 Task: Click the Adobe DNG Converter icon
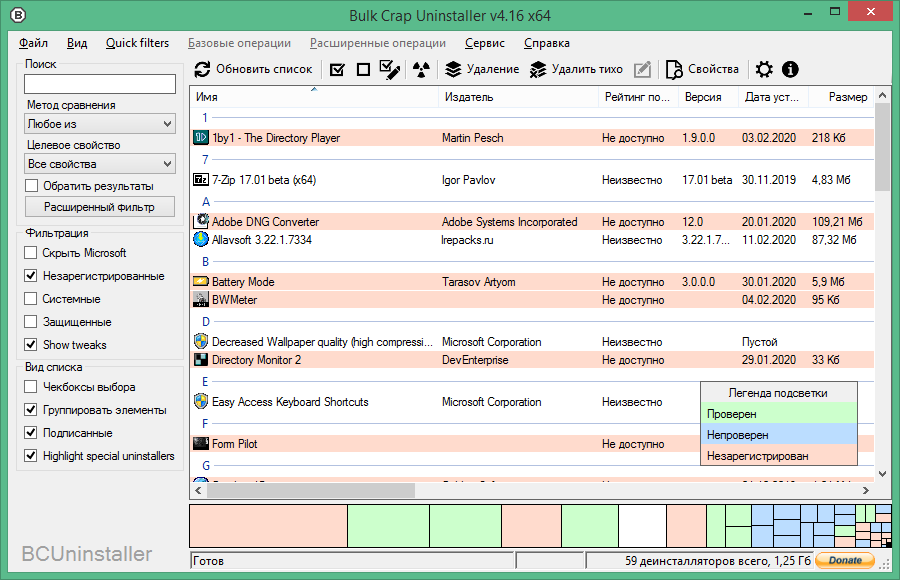coord(201,220)
